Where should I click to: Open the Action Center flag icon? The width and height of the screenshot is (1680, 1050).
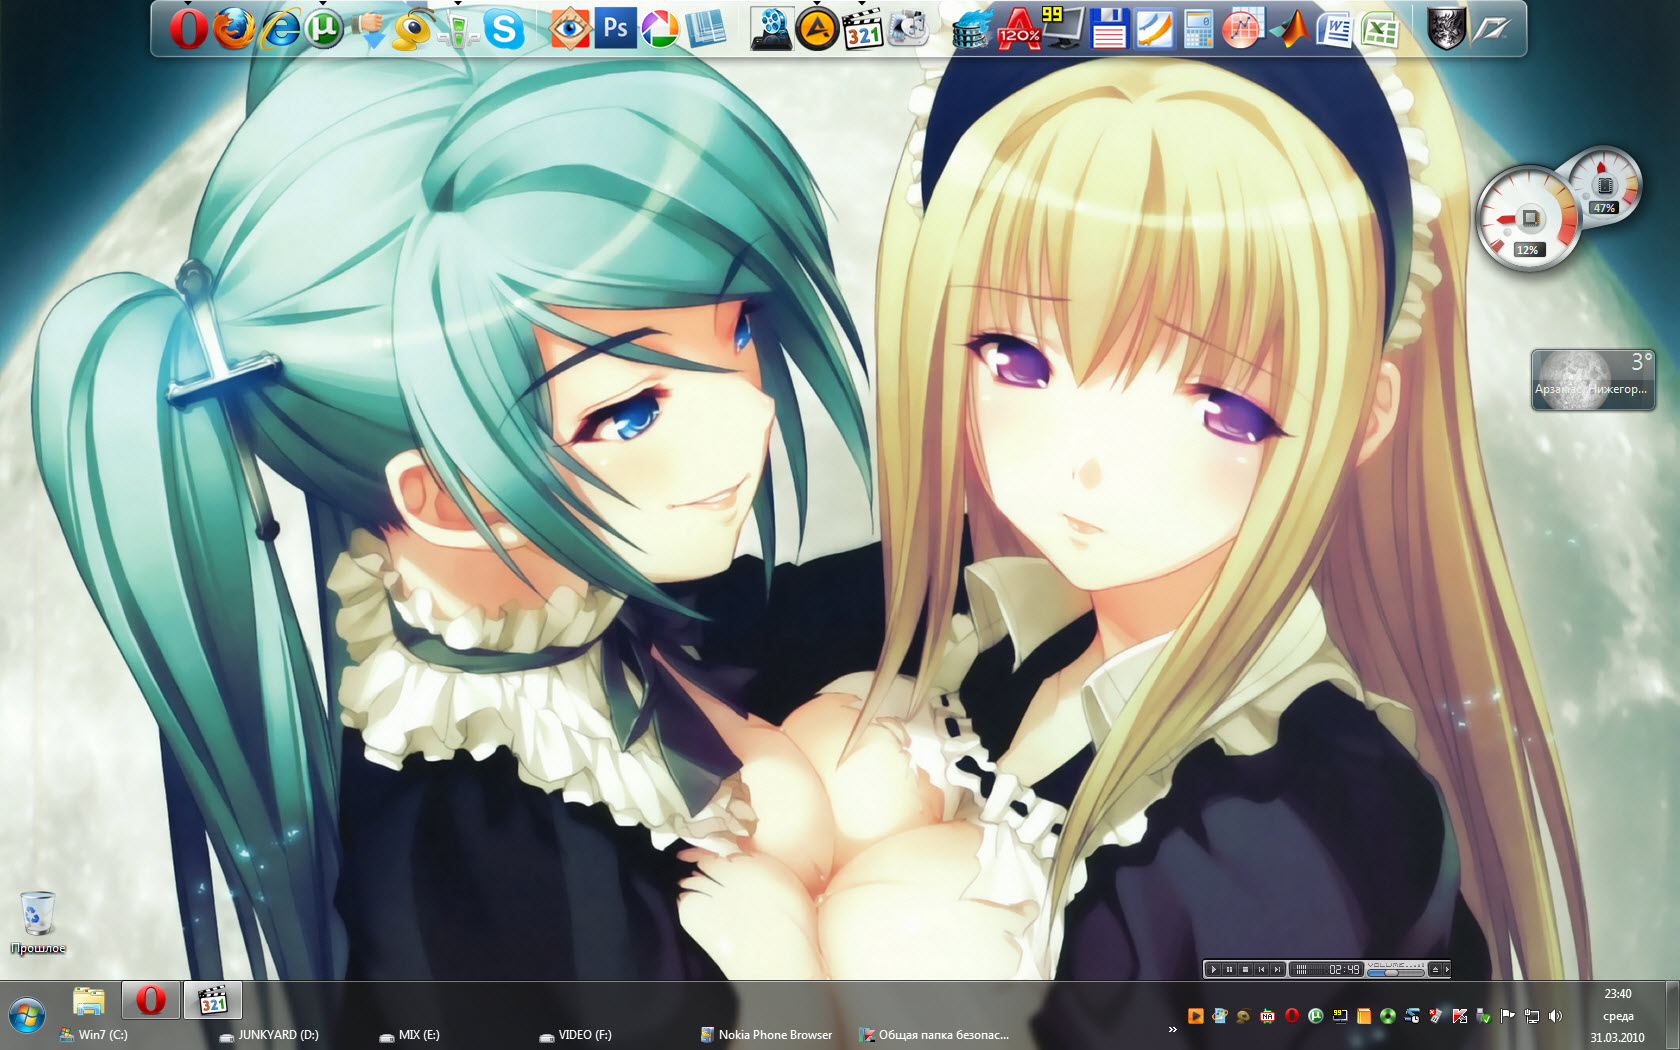click(x=1507, y=1016)
